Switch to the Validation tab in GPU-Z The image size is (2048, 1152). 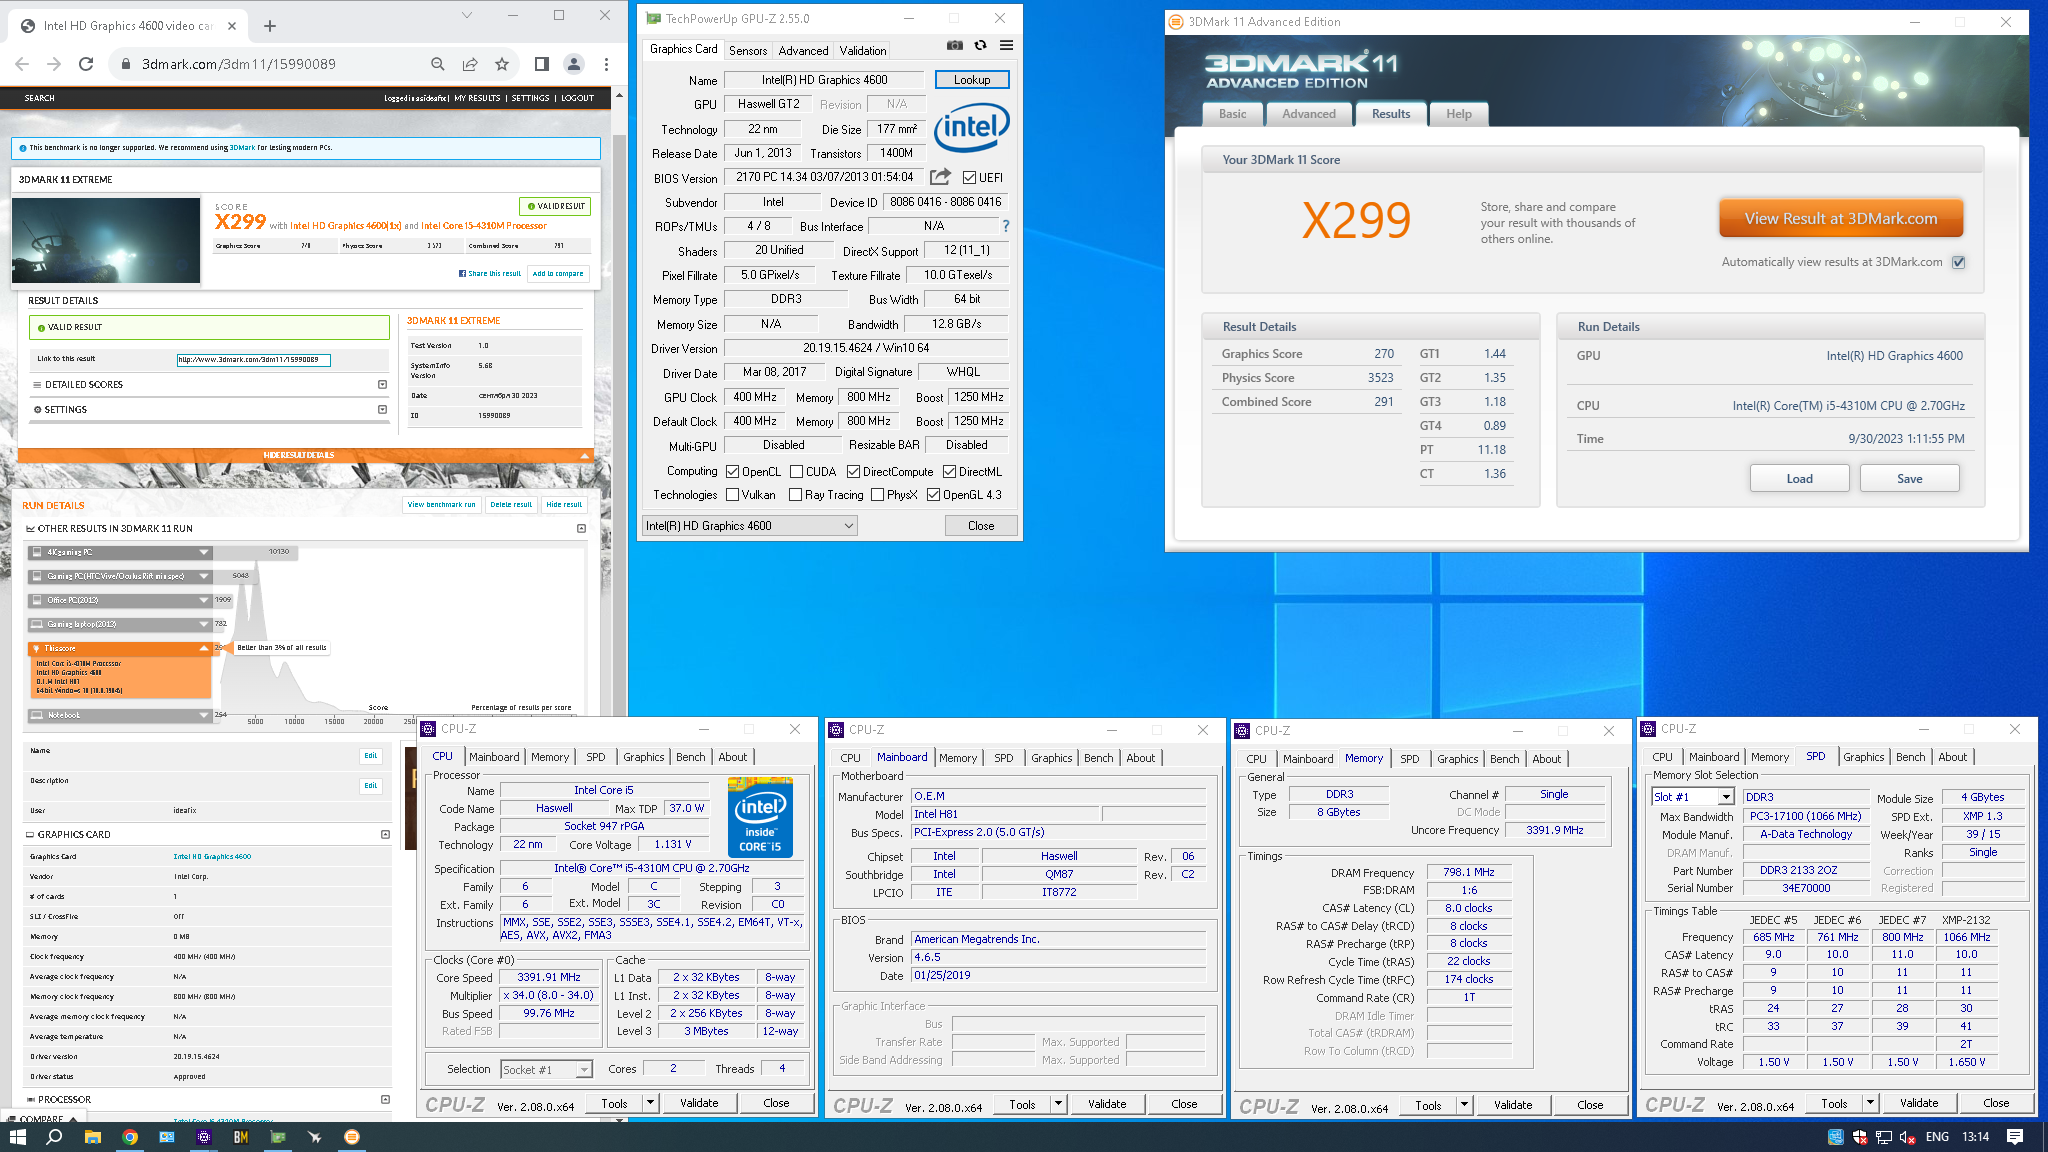click(862, 51)
